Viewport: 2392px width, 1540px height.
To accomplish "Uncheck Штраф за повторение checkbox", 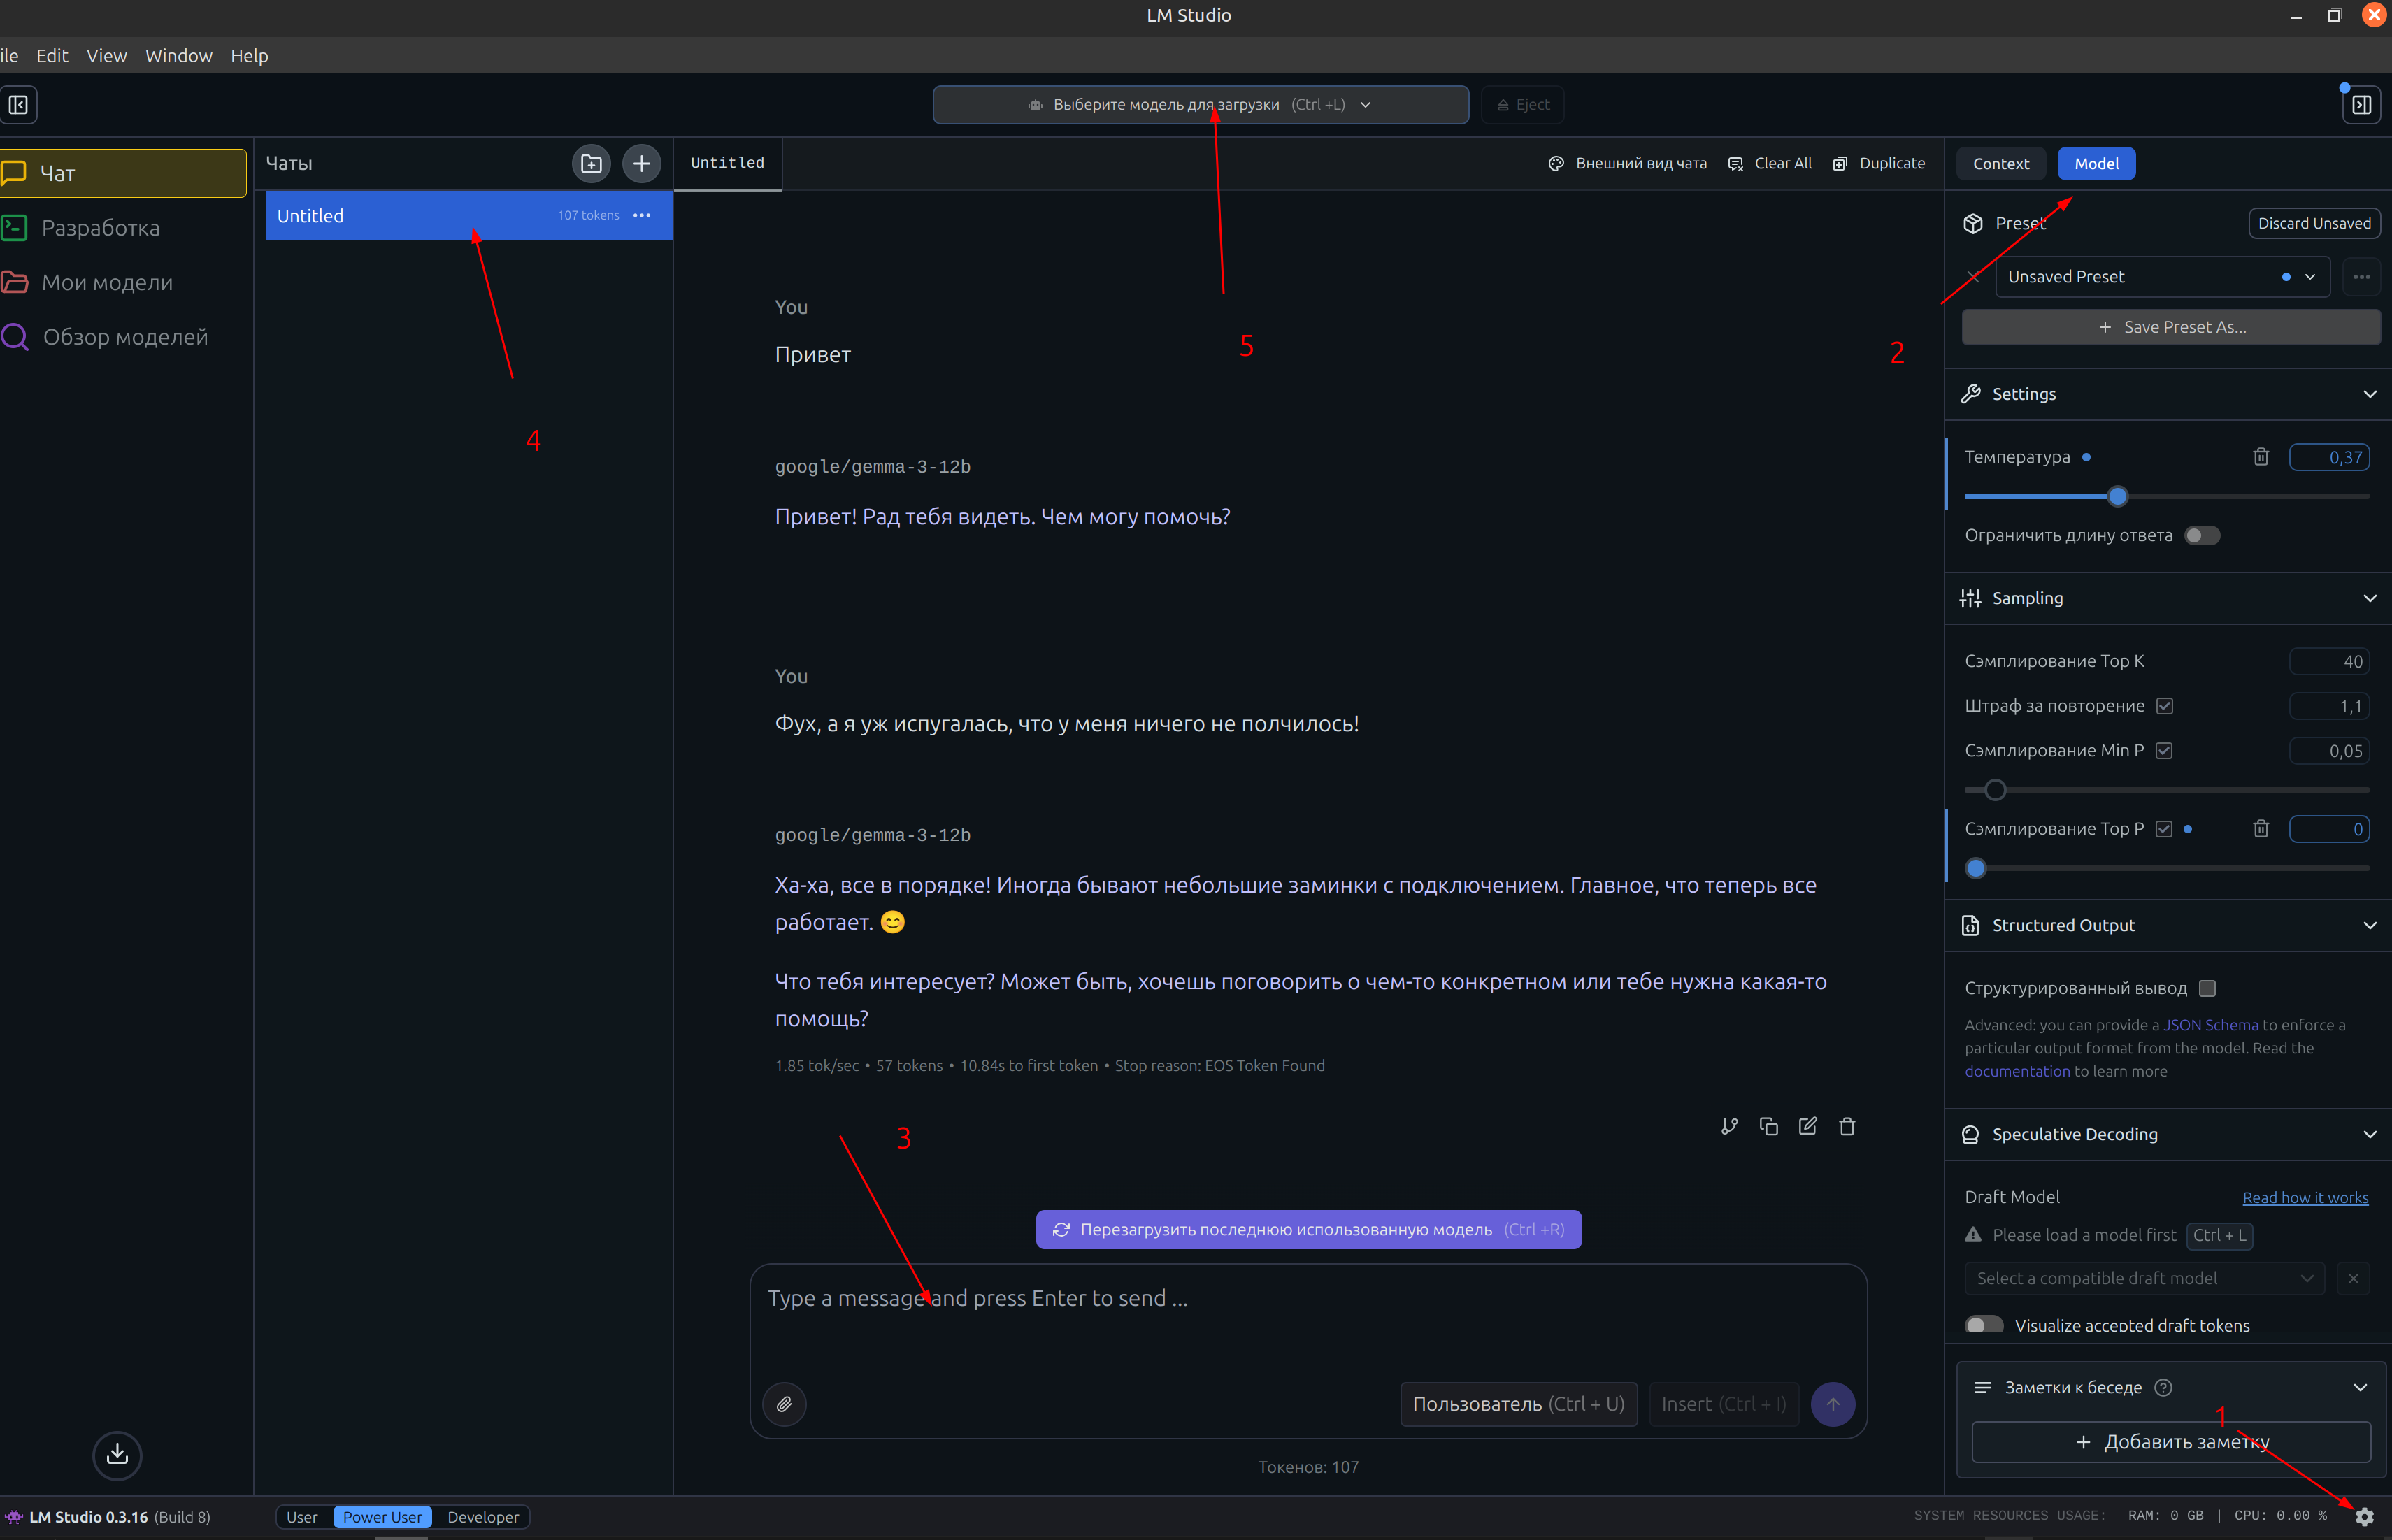I will tap(2165, 706).
